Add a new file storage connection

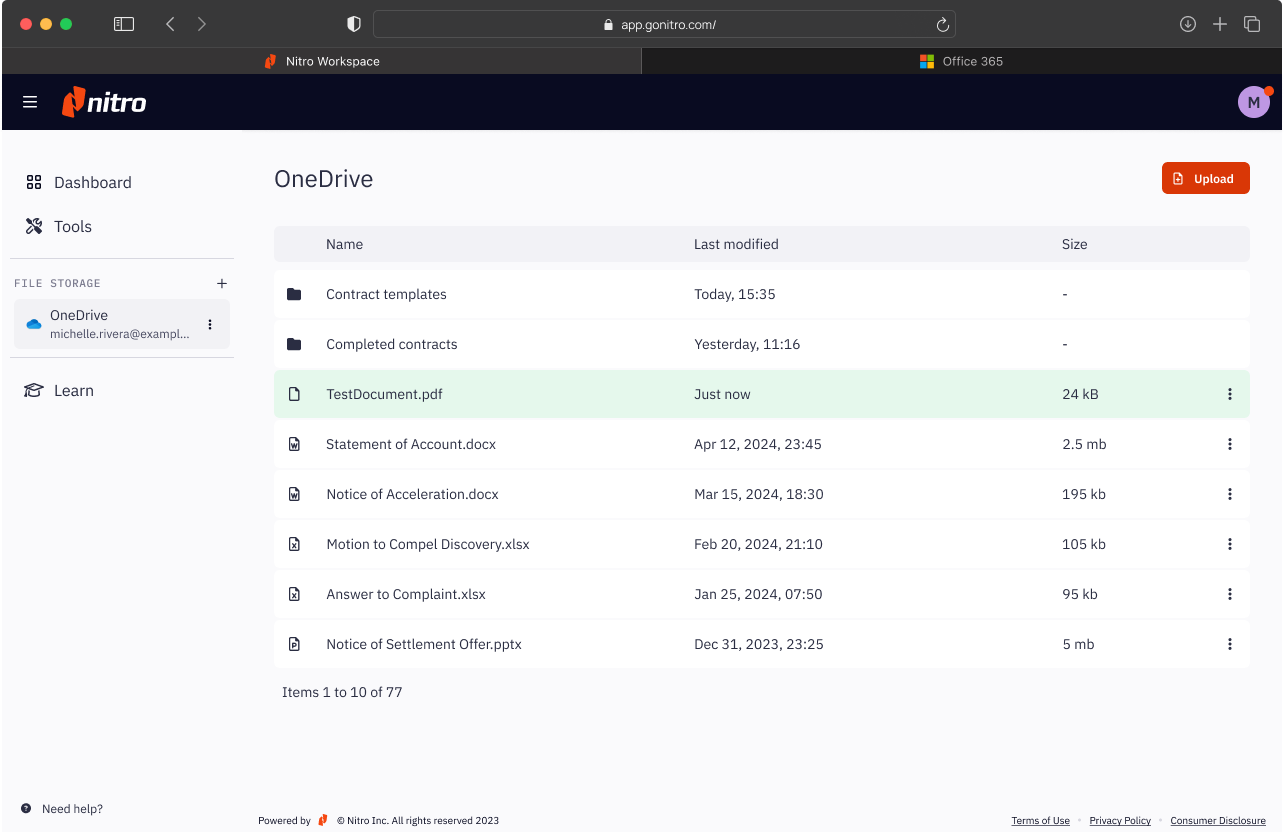coord(222,284)
